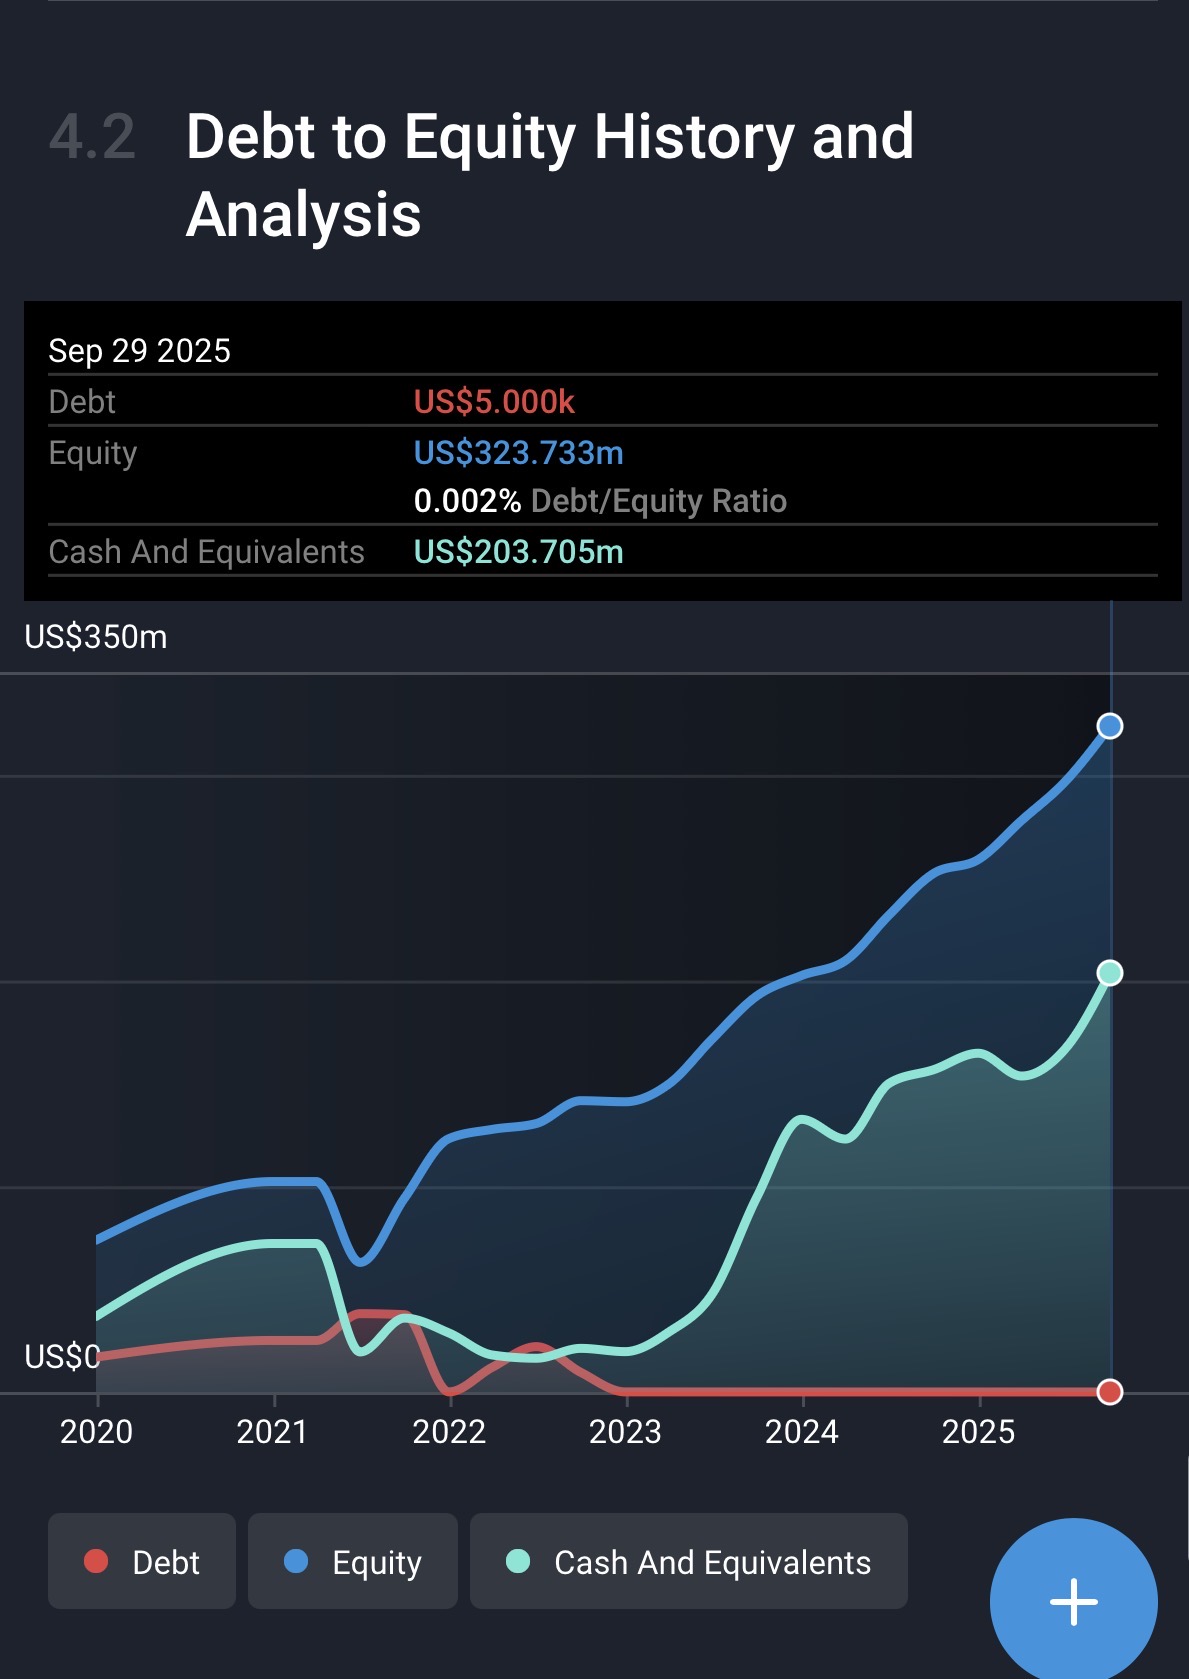Tap the 2022 x-axis label
1189x1679 pixels.
[x=449, y=1432]
